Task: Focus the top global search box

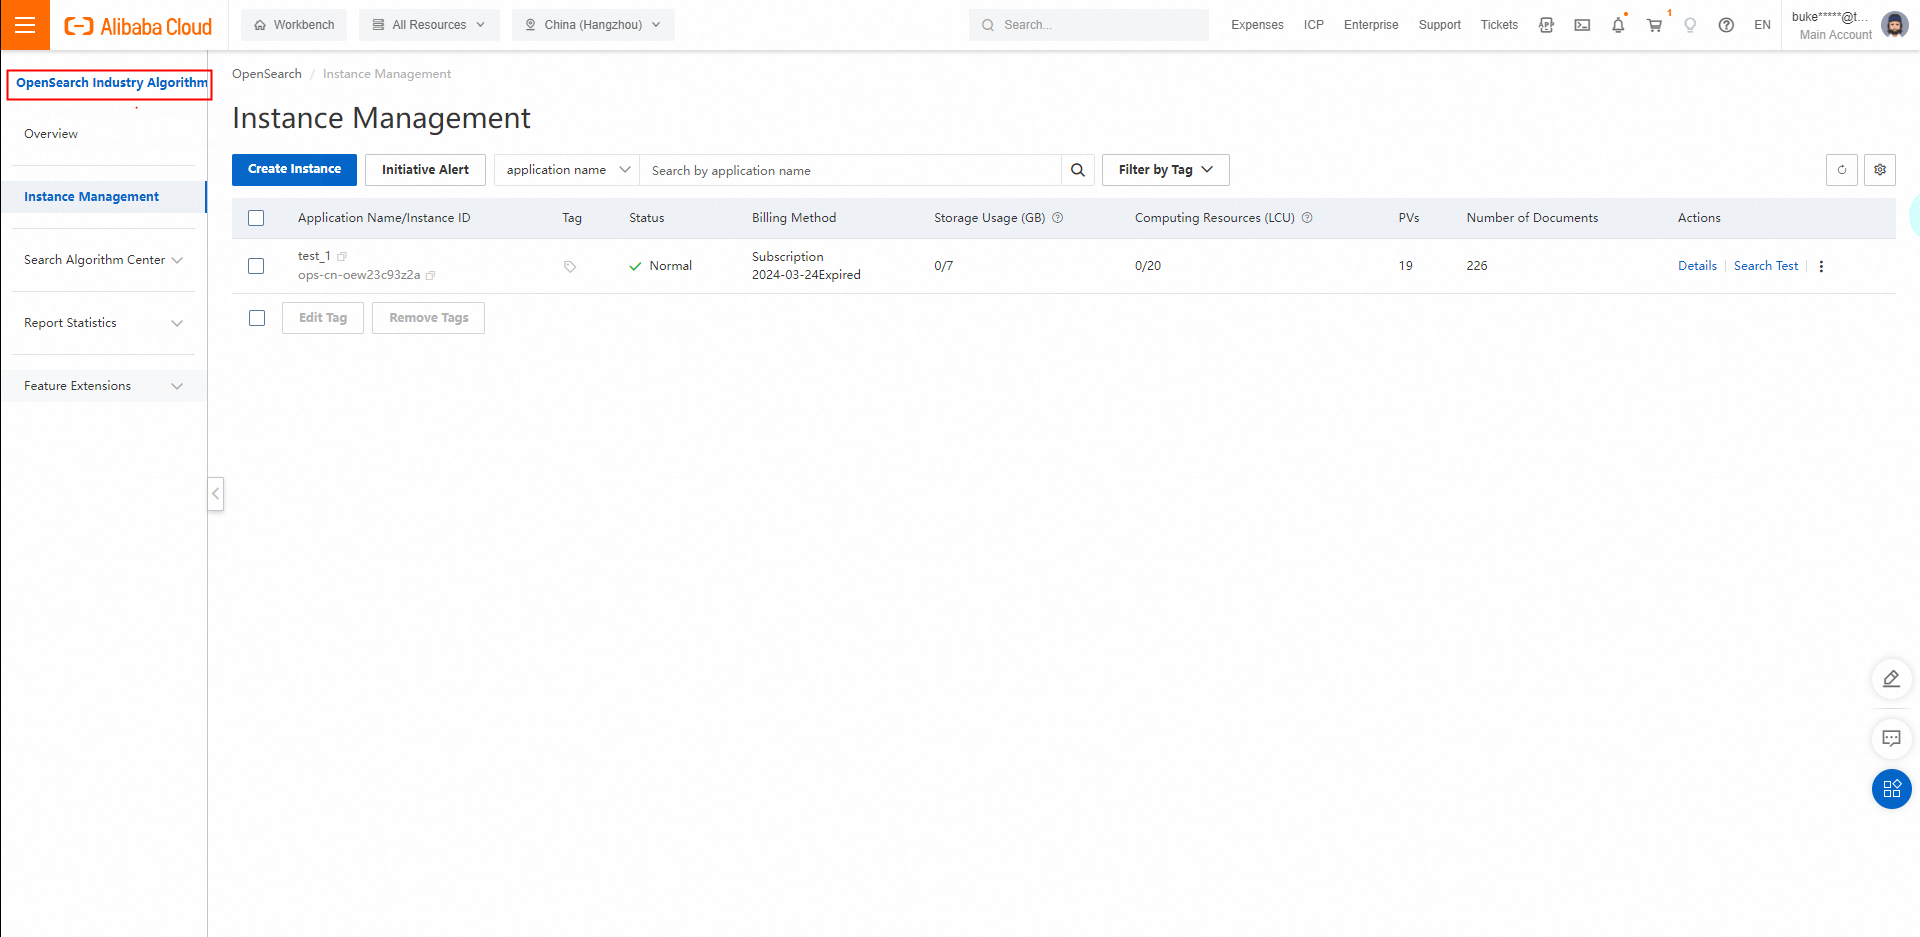Action: [1088, 25]
